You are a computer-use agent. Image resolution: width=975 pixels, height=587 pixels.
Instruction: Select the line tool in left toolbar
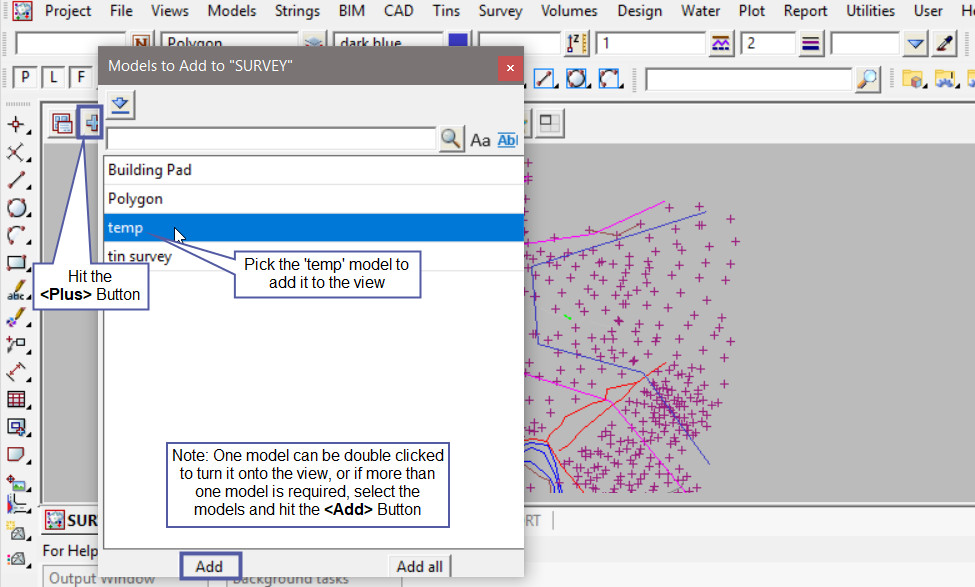[x=16, y=181]
